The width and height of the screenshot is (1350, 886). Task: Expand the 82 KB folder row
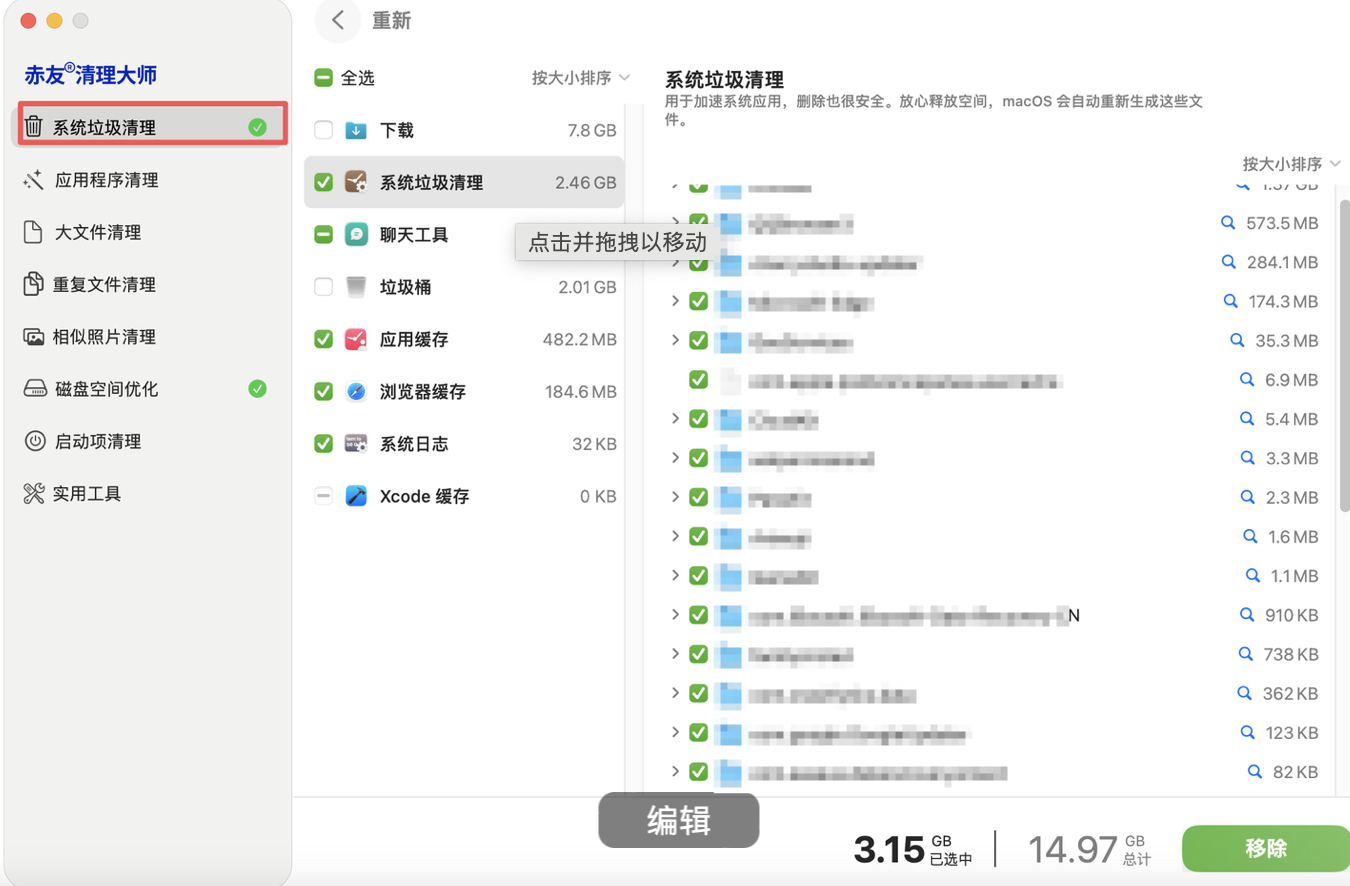675,771
